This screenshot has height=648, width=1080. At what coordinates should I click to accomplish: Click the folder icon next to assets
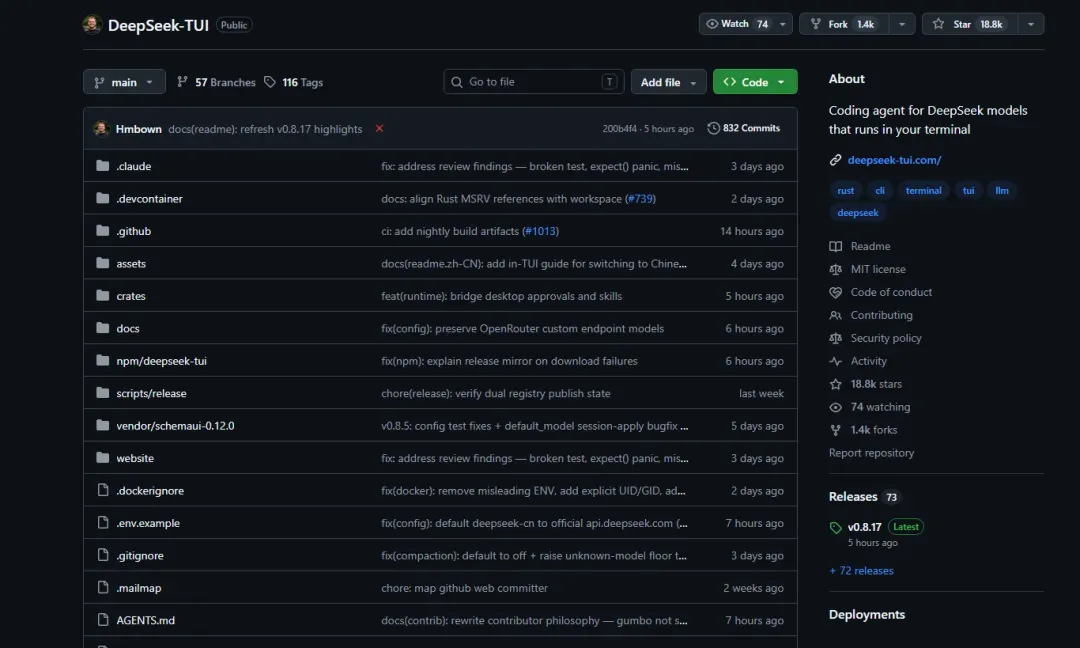pos(103,263)
